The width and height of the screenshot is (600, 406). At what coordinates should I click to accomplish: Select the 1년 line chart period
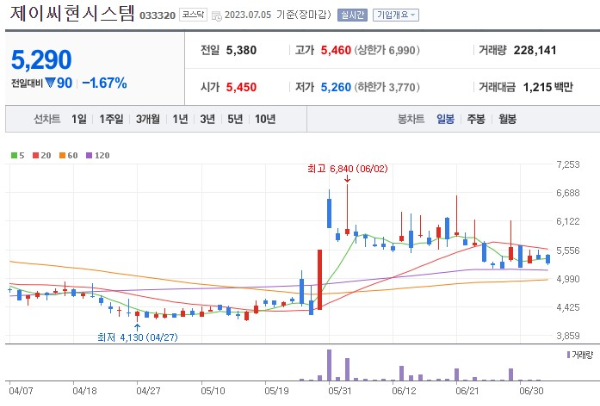(x=180, y=119)
